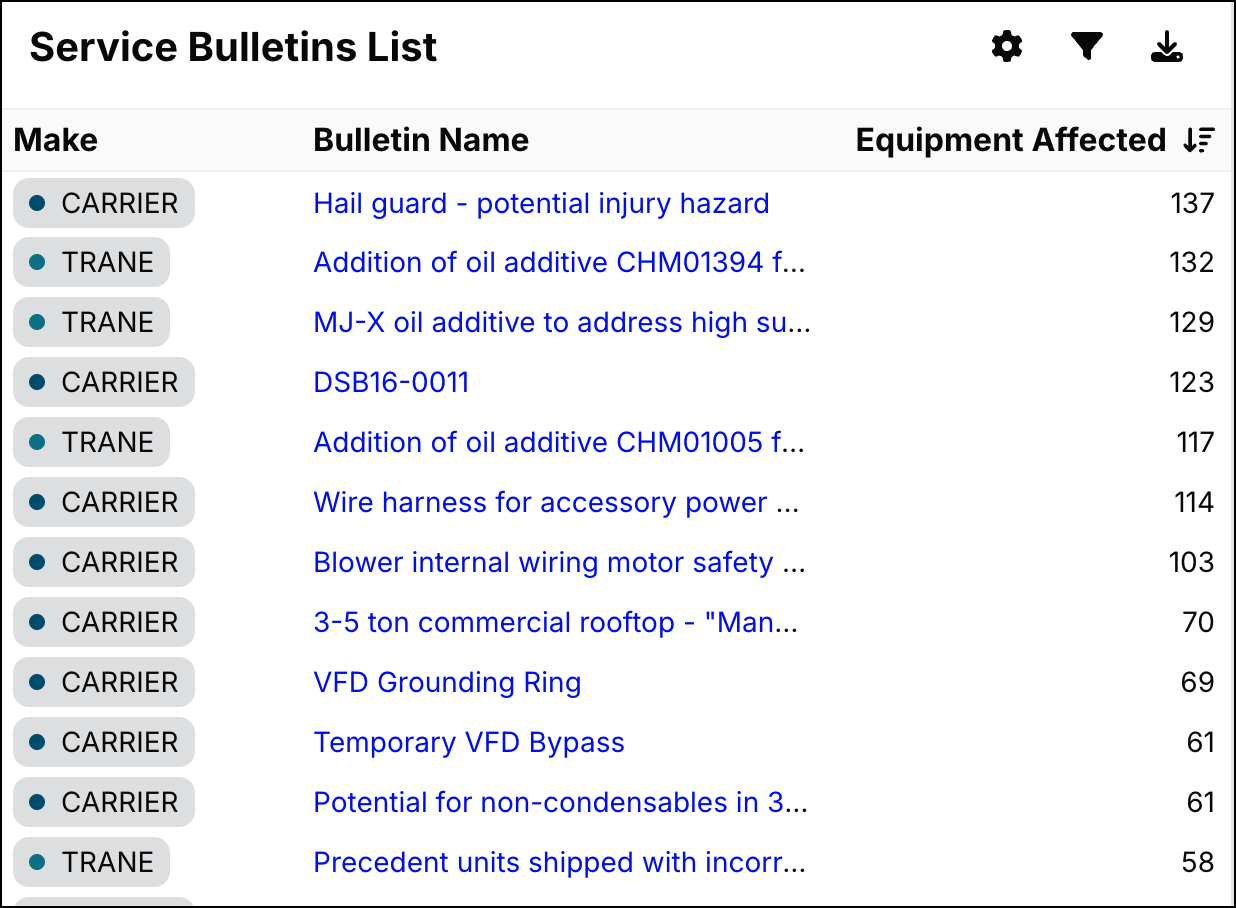The height and width of the screenshot is (908, 1236).
Task: Open the CHM01005 oil additive bulletin
Action: (559, 442)
